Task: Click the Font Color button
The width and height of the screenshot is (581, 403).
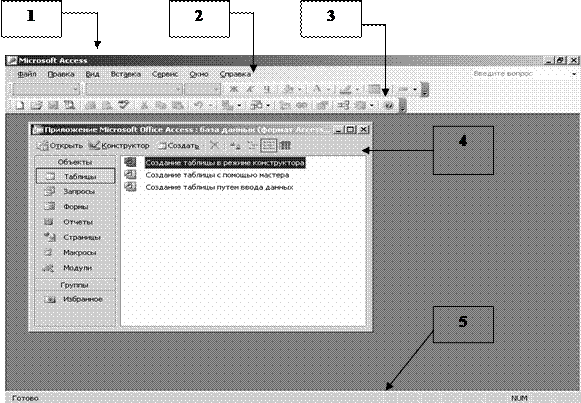Action: pos(317,89)
